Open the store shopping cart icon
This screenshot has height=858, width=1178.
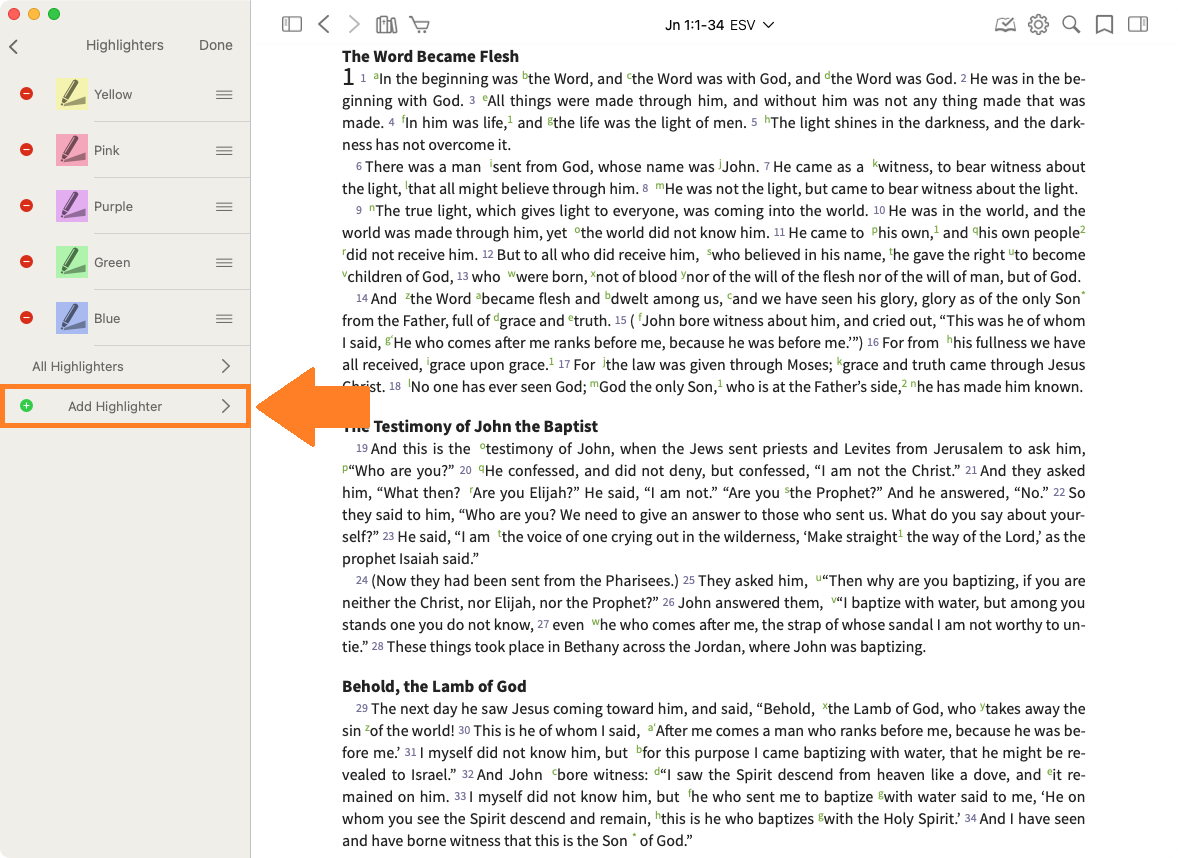[x=420, y=25]
